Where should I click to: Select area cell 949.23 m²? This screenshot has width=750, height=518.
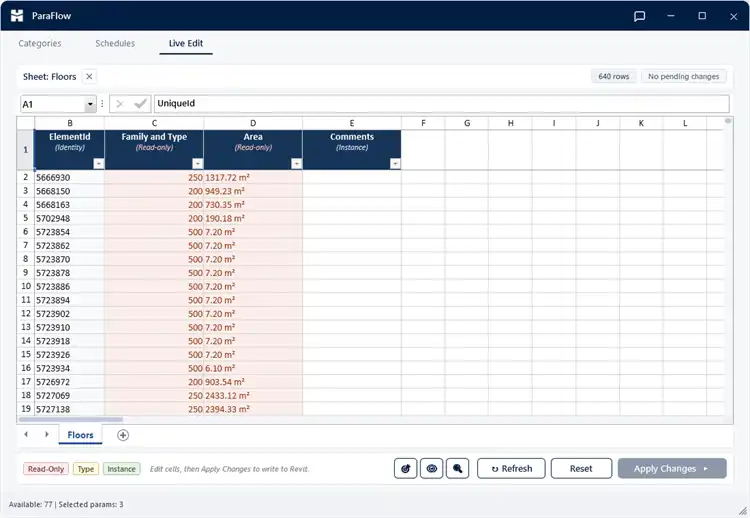(x=253, y=191)
